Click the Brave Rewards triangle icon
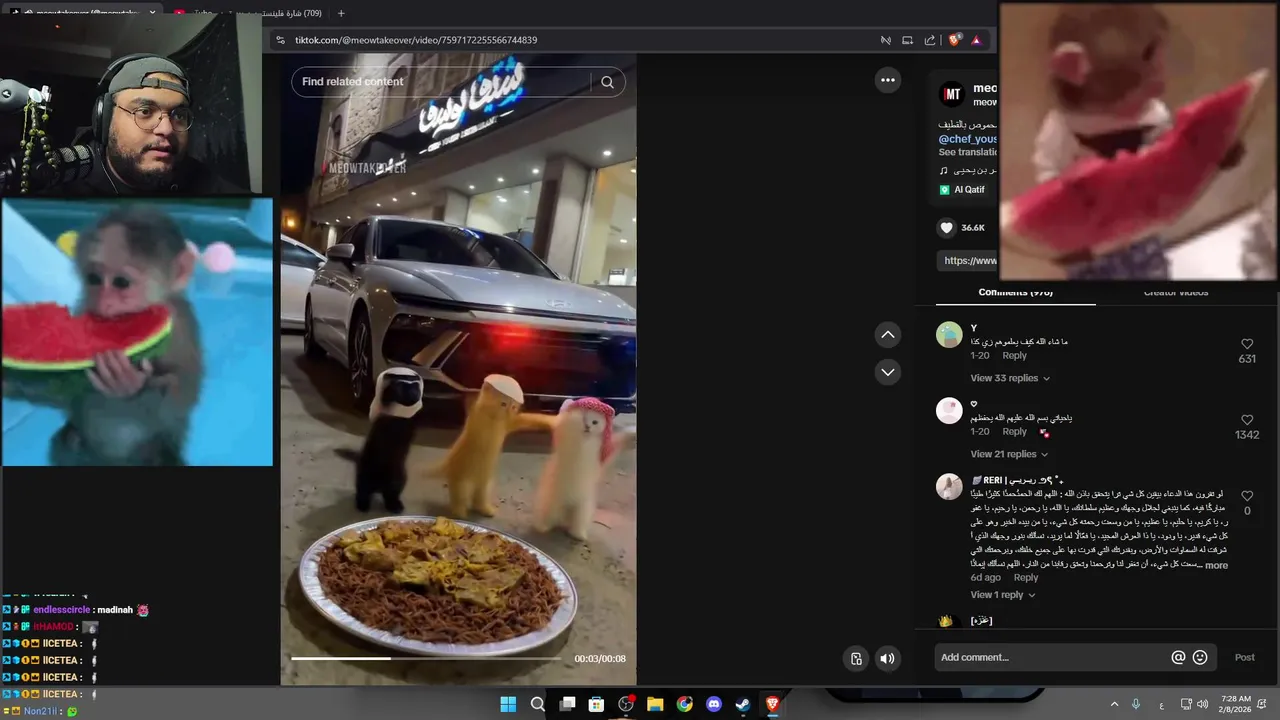 coord(976,40)
